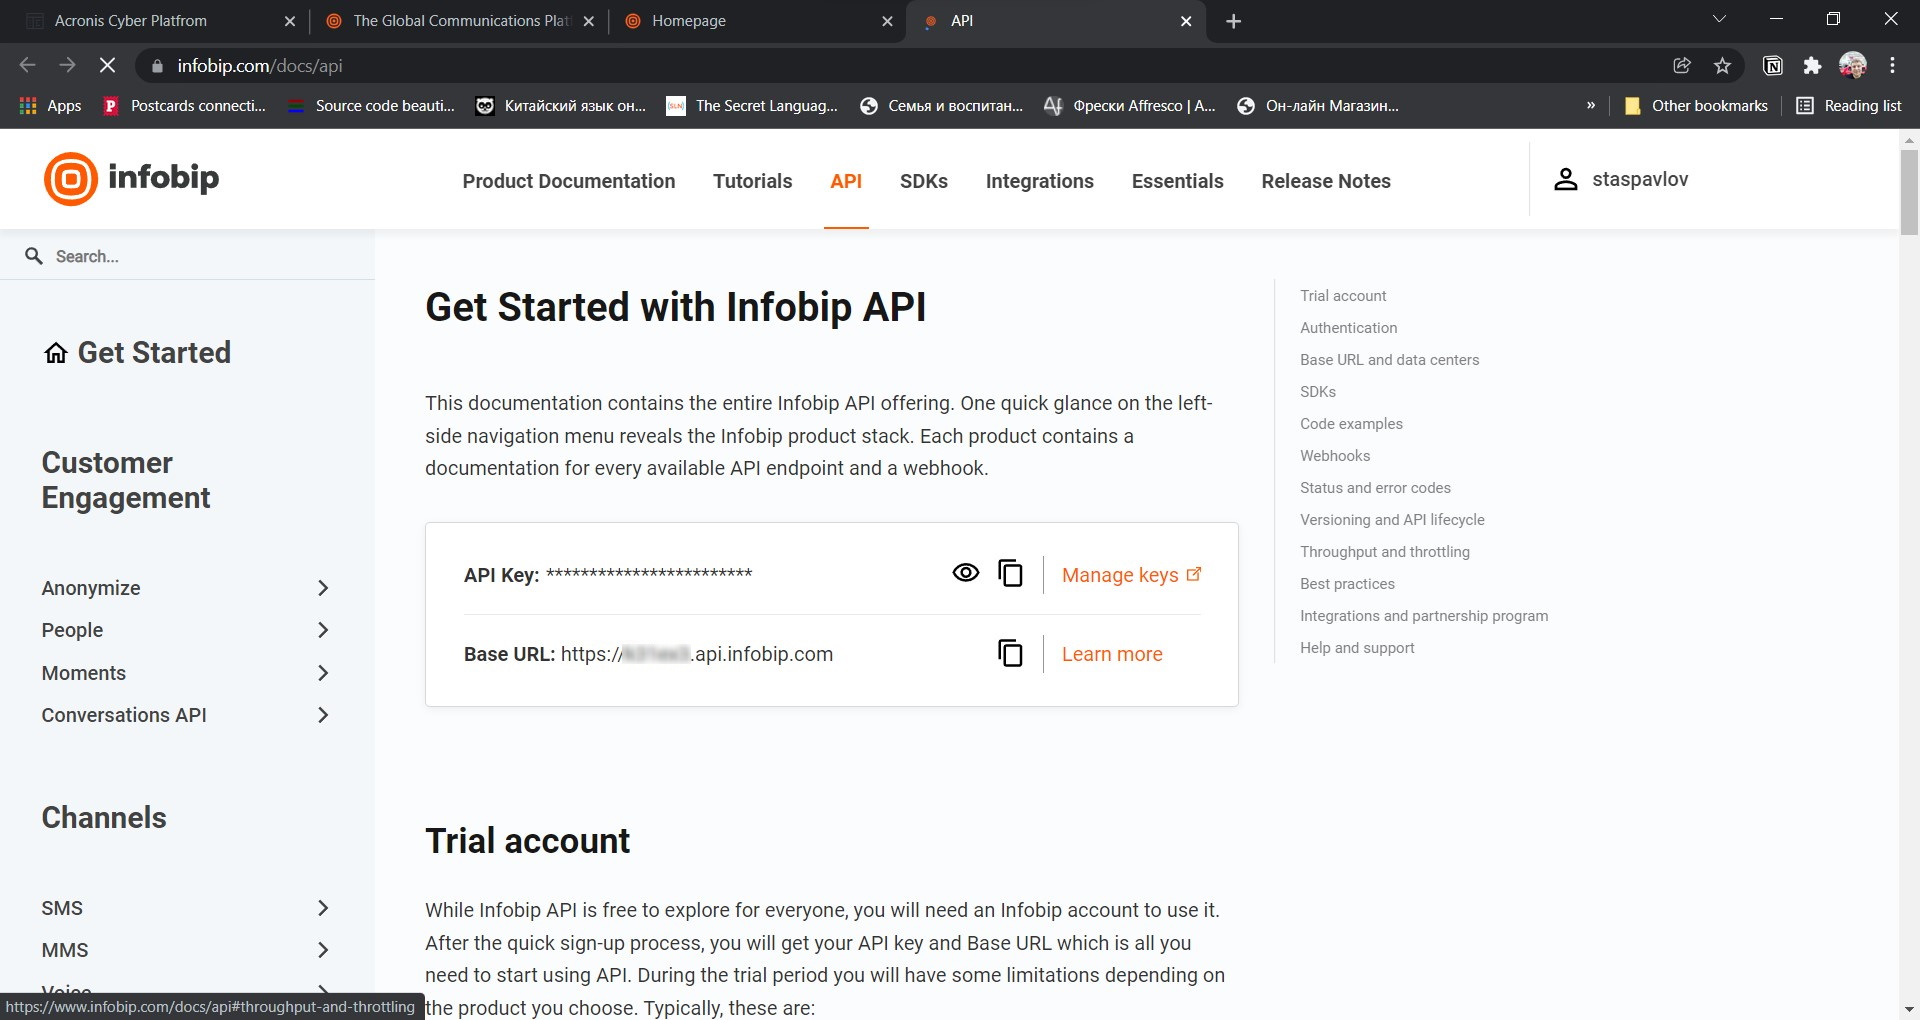Open Tutorials nav item
The width and height of the screenshot is (1920, 1020).
pos(753,181)
